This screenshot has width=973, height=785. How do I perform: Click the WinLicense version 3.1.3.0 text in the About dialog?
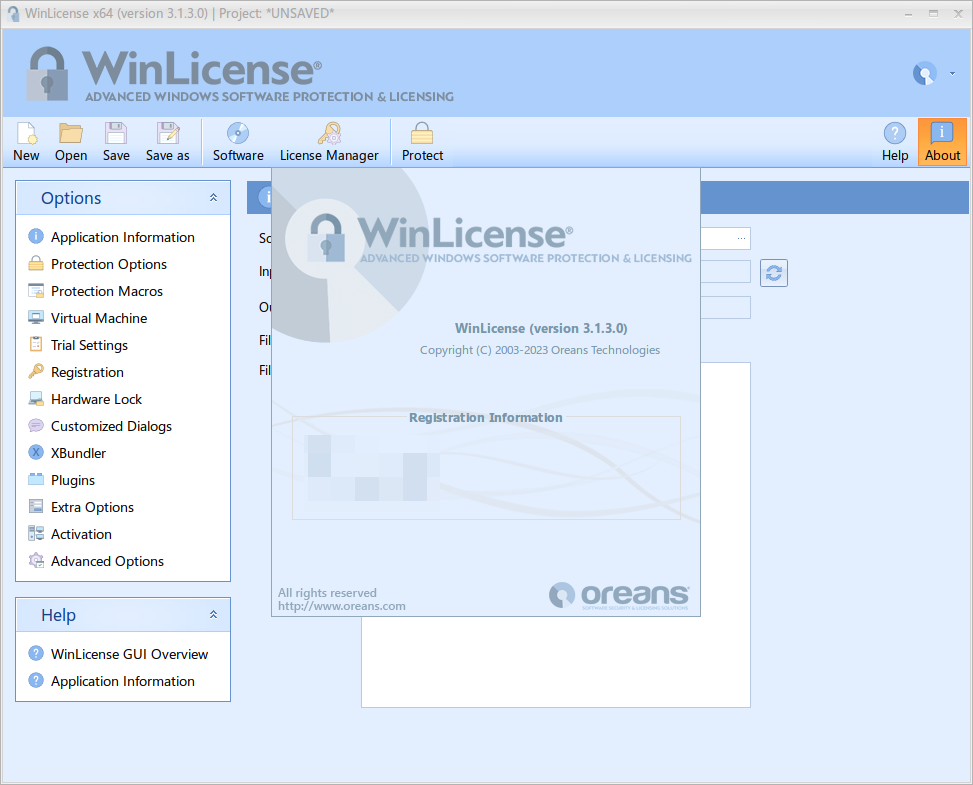pyautogui.click(x=541, y=328)
